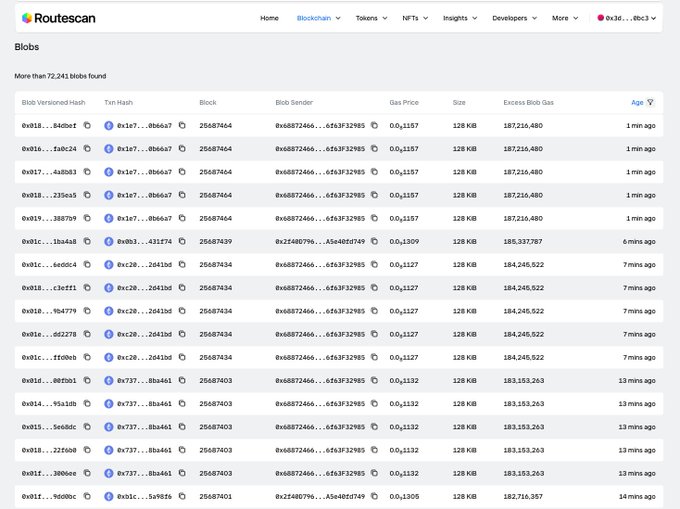
Task: Copy txn hash 0x0b3...431f74
Action: (x=182, y=241)
